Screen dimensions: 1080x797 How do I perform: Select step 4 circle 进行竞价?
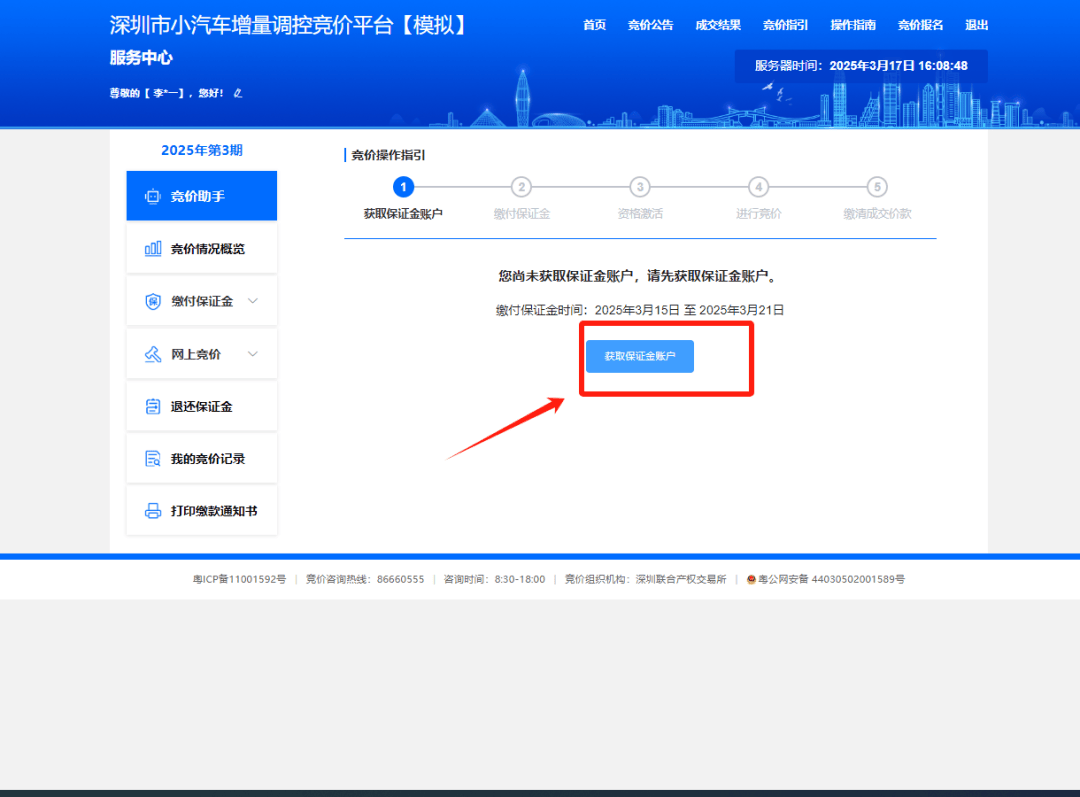(x=759, y=187)
